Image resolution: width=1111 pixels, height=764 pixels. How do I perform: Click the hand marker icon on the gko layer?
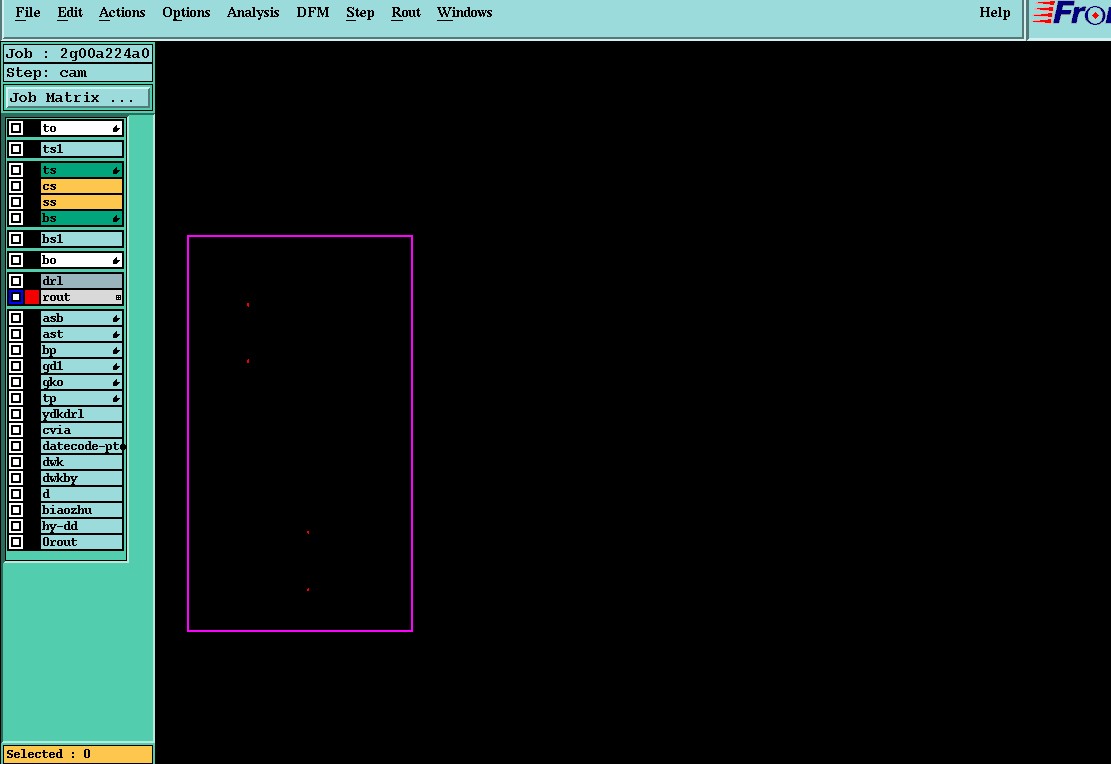coord(116,383)
